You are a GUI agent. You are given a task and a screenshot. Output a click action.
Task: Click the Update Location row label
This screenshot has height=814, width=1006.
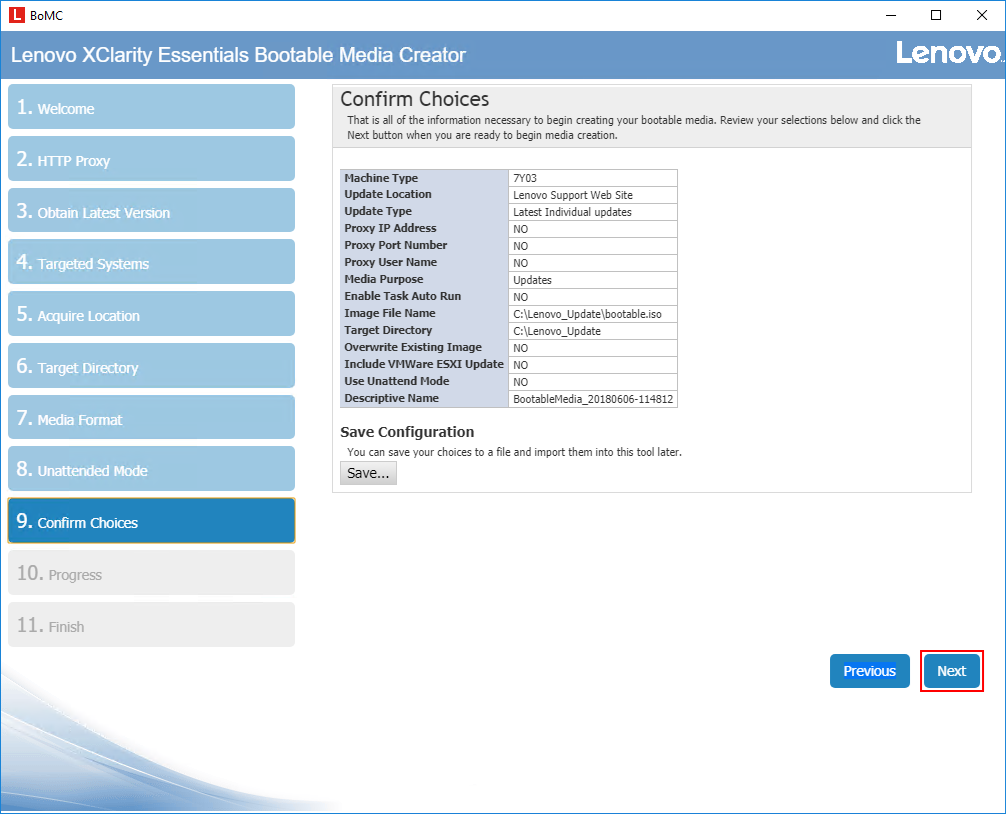388,194
